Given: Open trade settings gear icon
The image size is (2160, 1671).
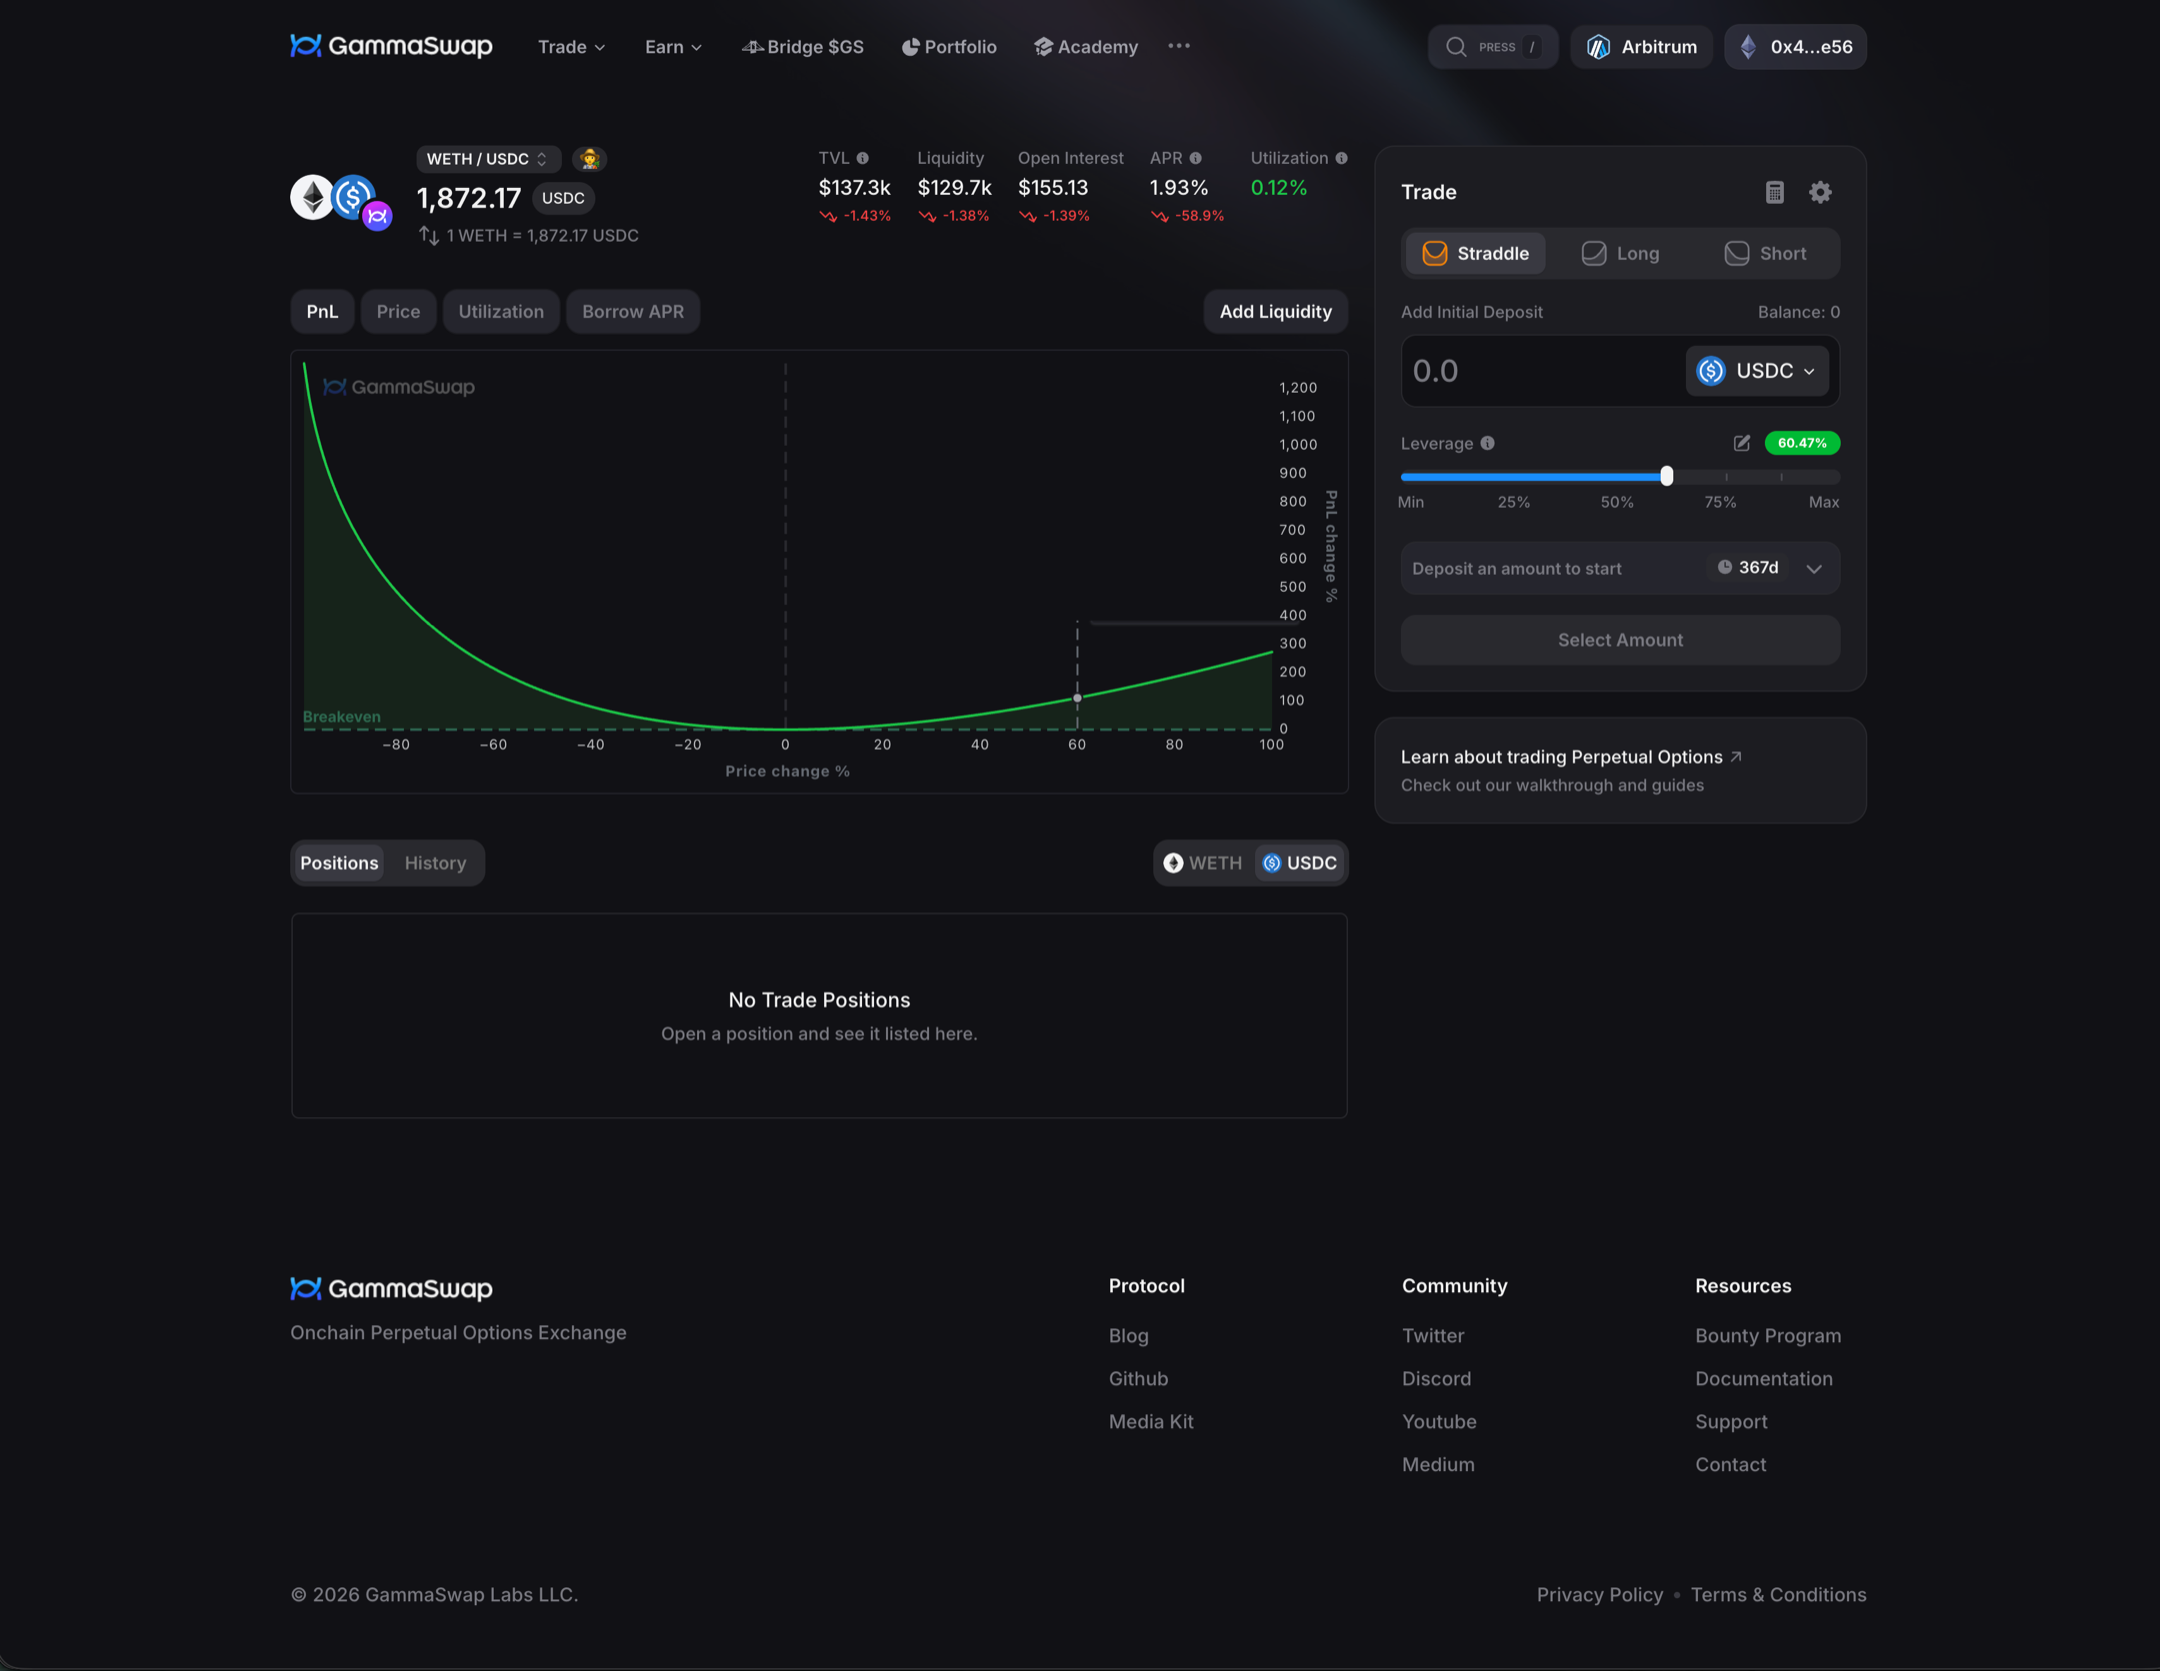Looking at the screenshot, I should (1820, 192).
